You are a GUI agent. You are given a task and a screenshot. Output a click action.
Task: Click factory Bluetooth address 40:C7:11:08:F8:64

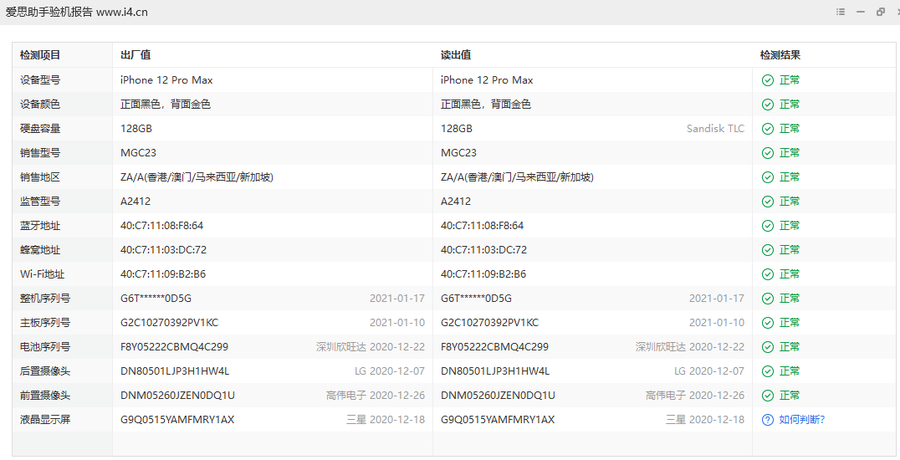(162, 226)
